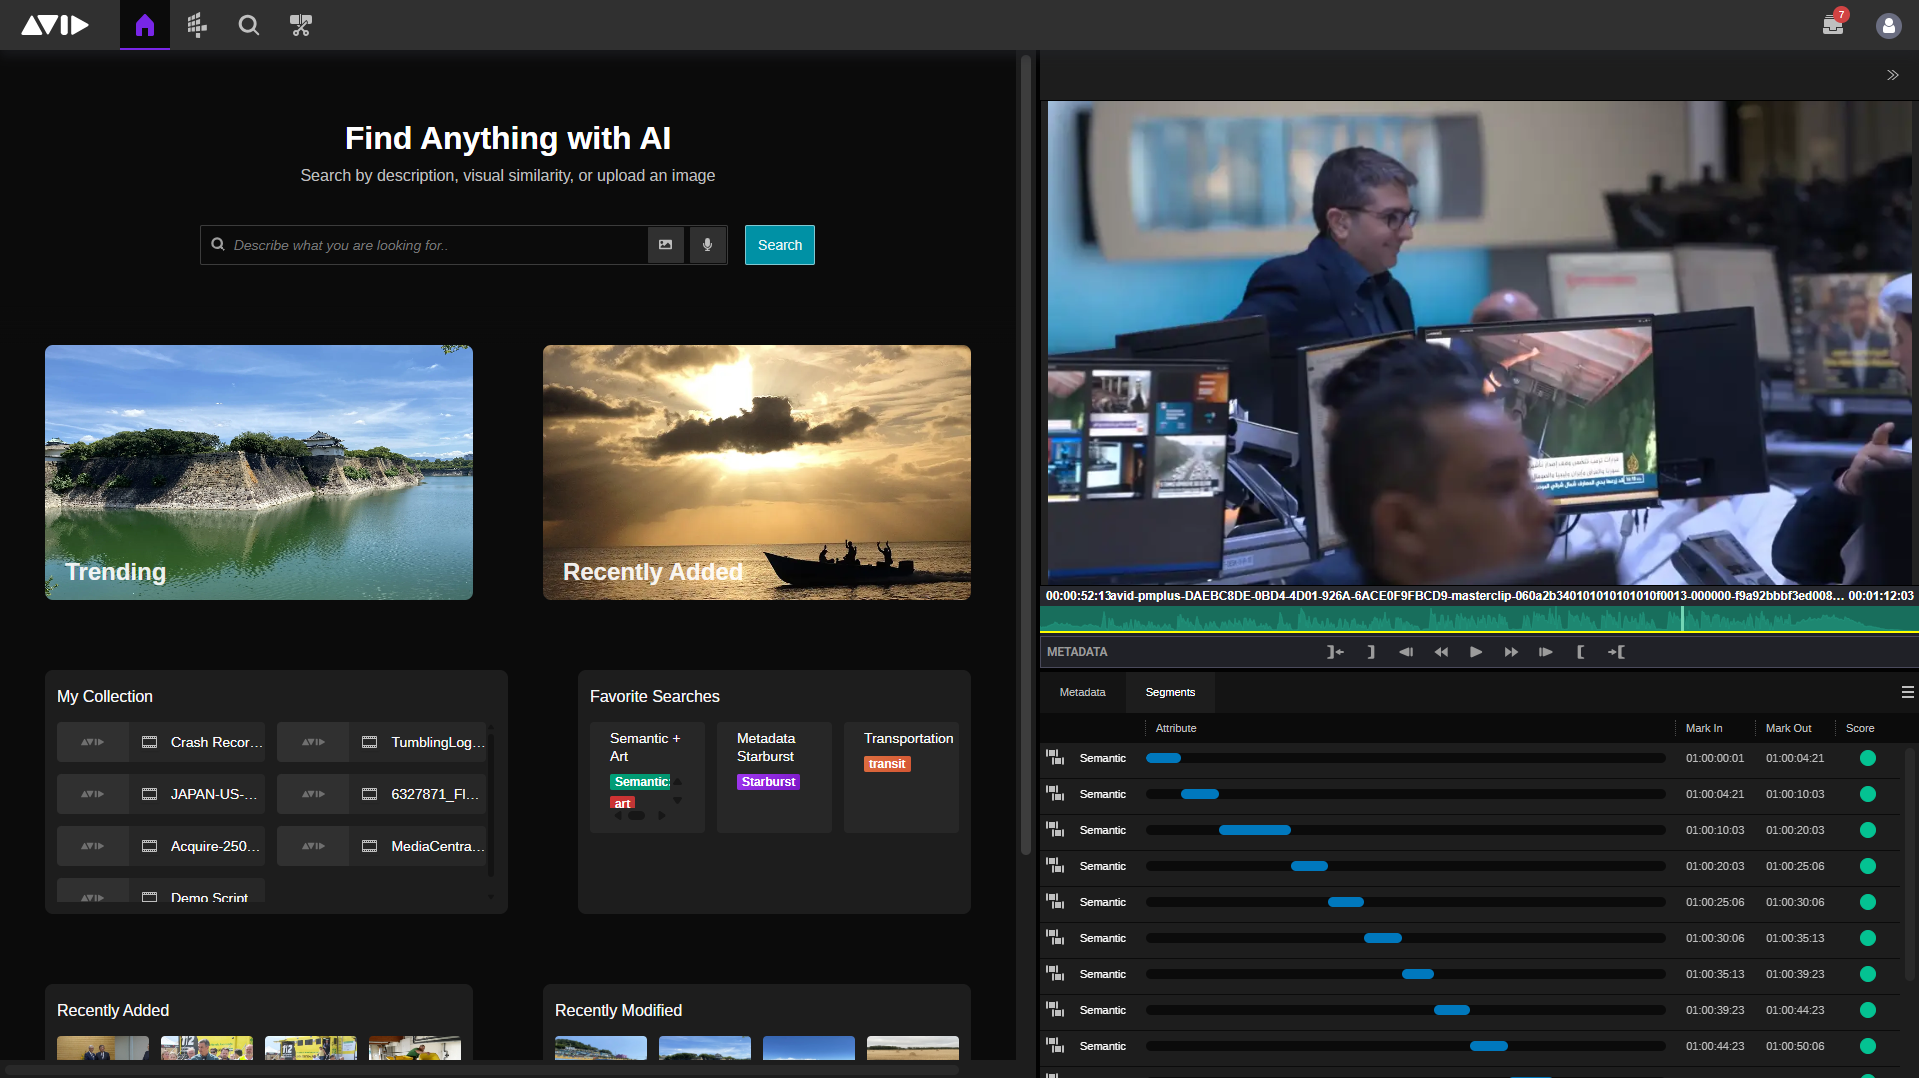Toggle the green score indicator on first Semantic row
The height and width of the screenshot is (1078, 1919).
[x=1869, y=758]
